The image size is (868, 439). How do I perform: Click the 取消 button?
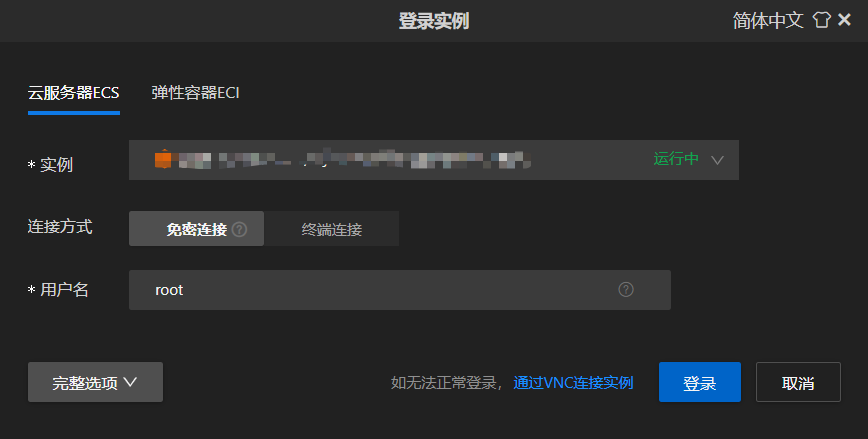click(798, 382)
